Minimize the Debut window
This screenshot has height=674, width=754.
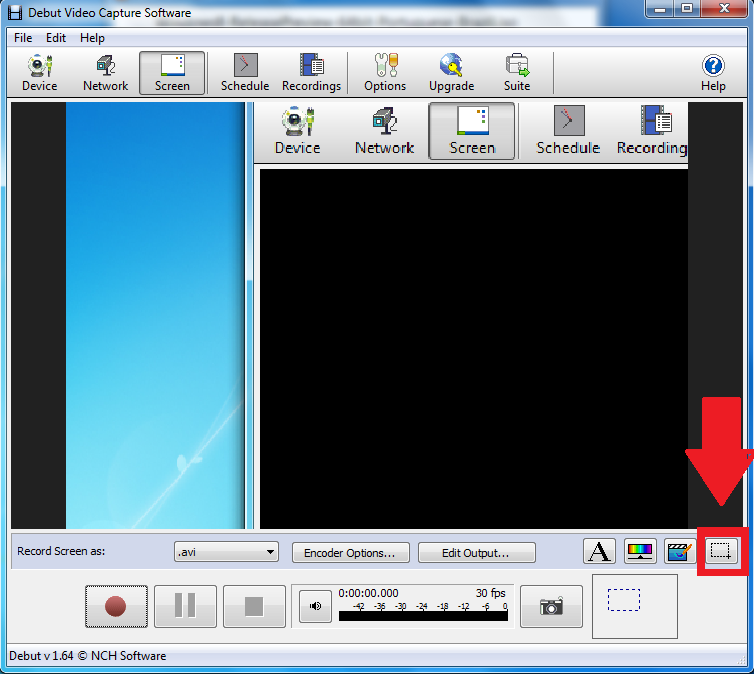point(660,9)
